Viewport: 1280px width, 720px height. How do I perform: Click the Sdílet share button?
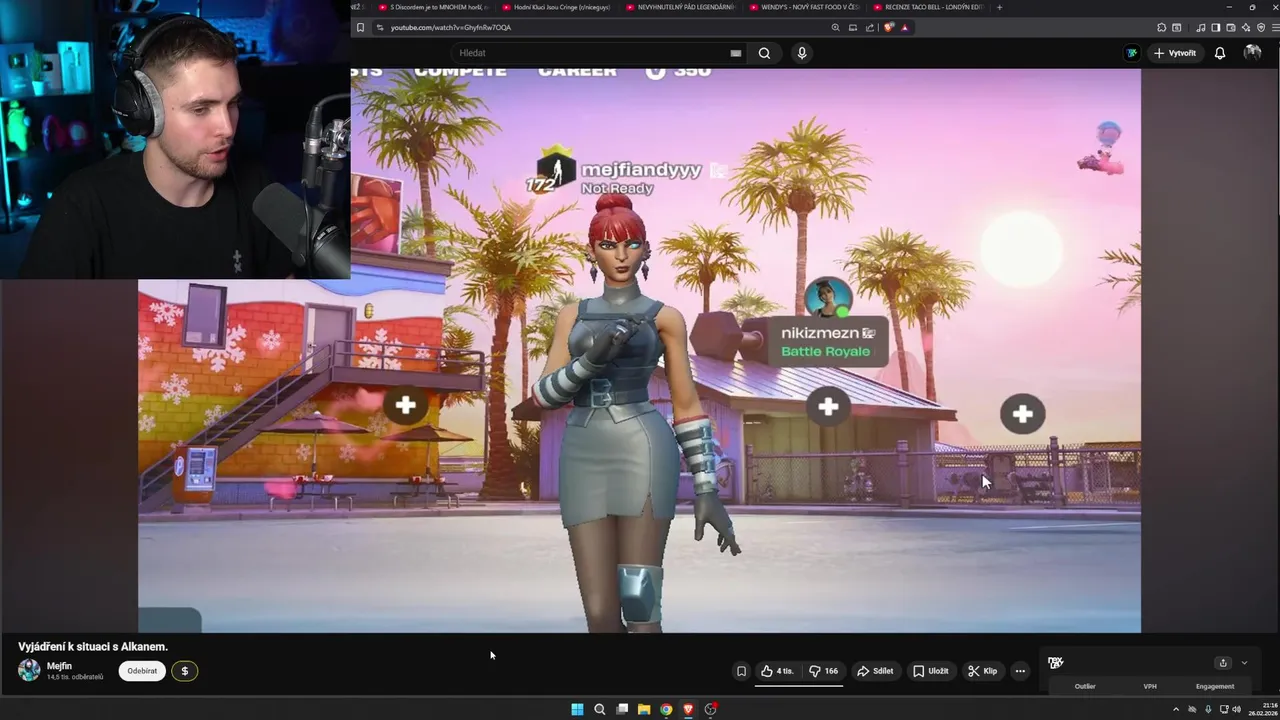875,671
